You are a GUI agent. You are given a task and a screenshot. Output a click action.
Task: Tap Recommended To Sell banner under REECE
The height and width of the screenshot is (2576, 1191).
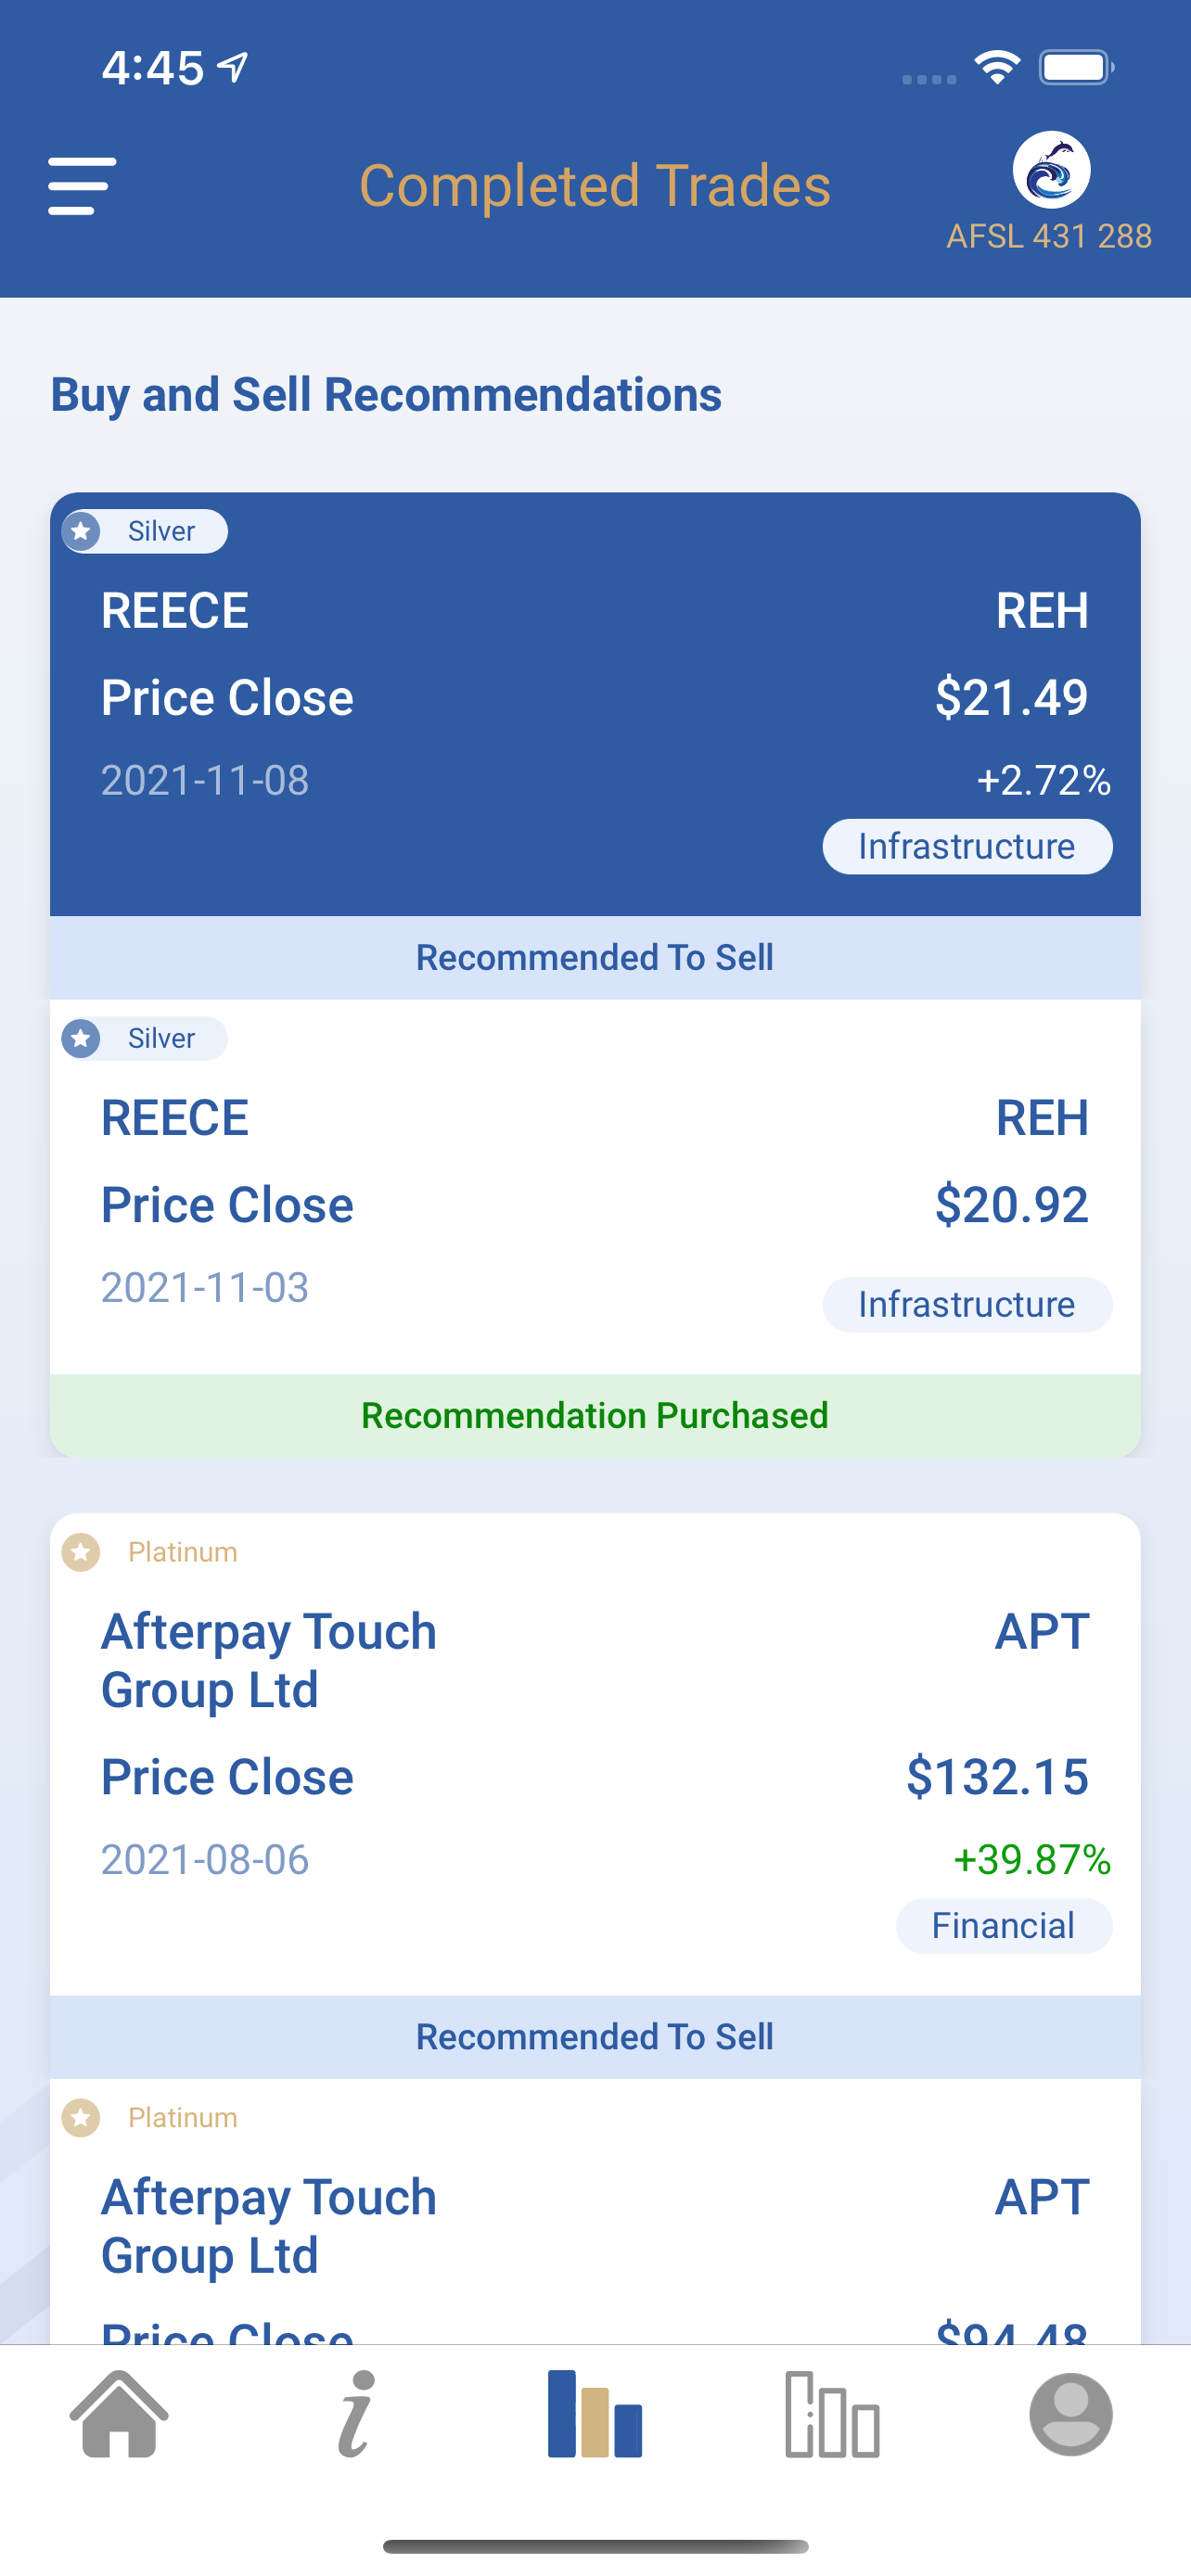coord(595,957)
